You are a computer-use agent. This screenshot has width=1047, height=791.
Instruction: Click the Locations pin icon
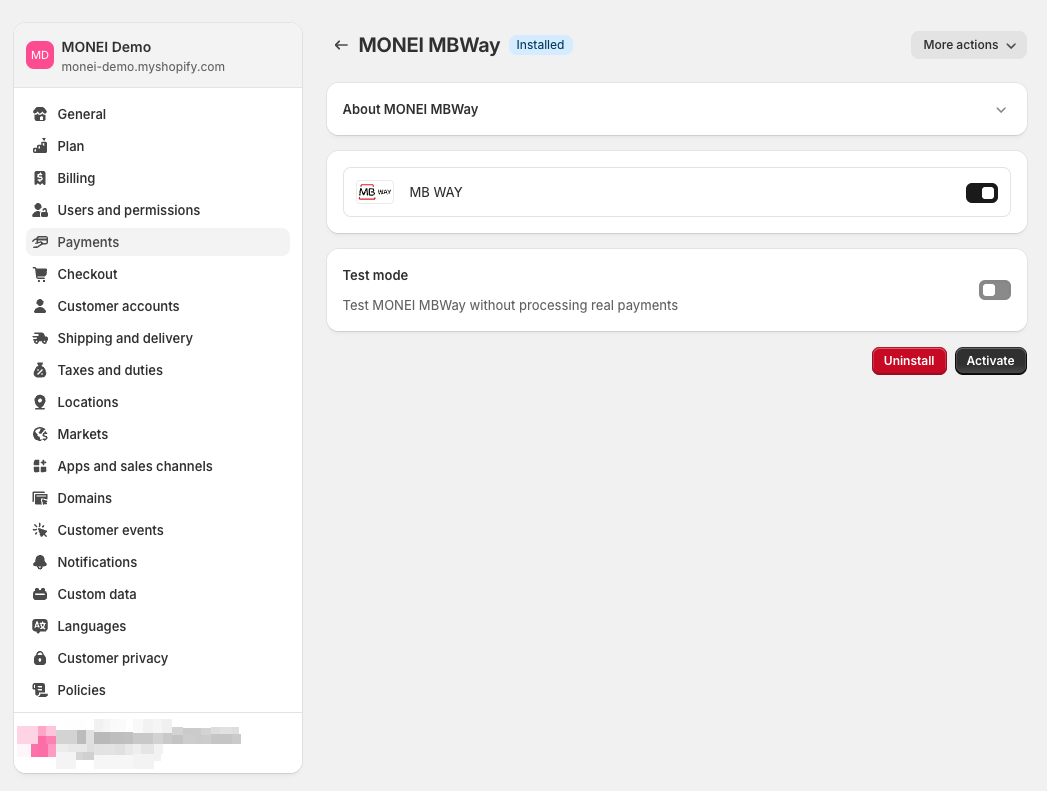40,403
